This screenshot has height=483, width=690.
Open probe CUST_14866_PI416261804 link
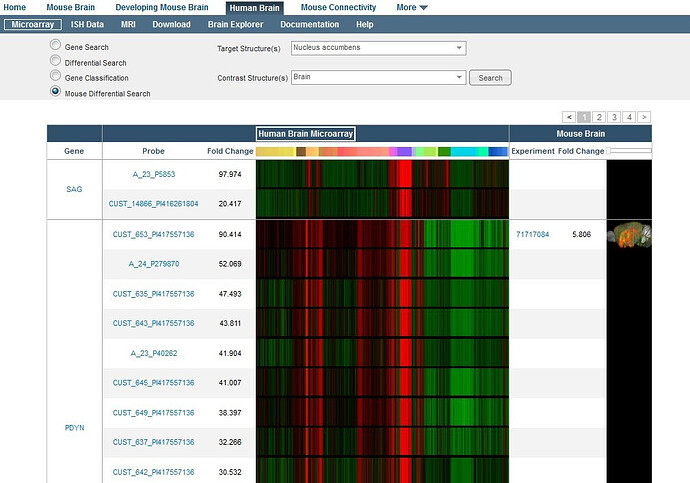[x=154, y=204]
